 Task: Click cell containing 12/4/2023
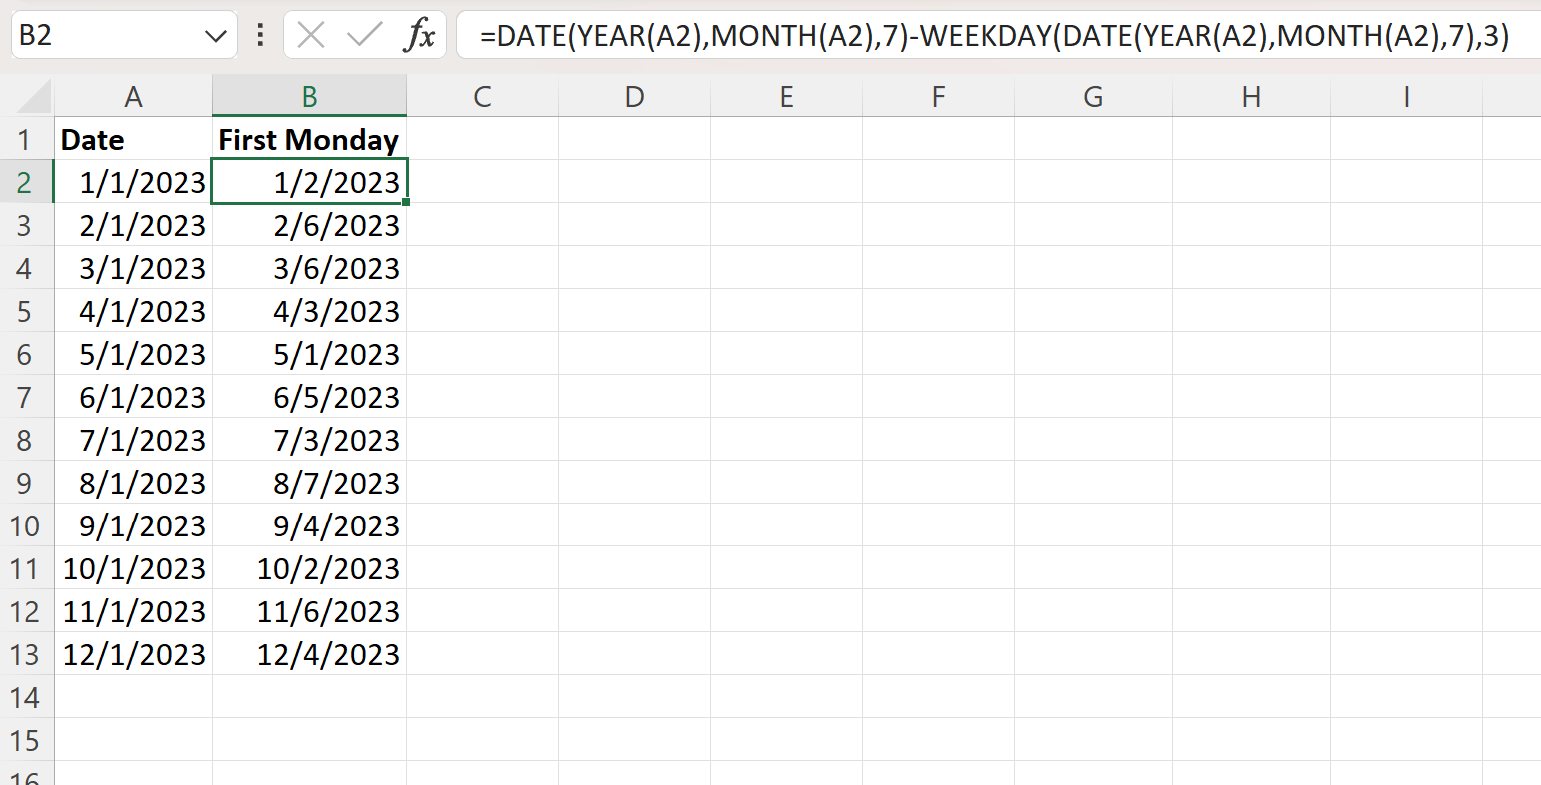tap(310, 654)
